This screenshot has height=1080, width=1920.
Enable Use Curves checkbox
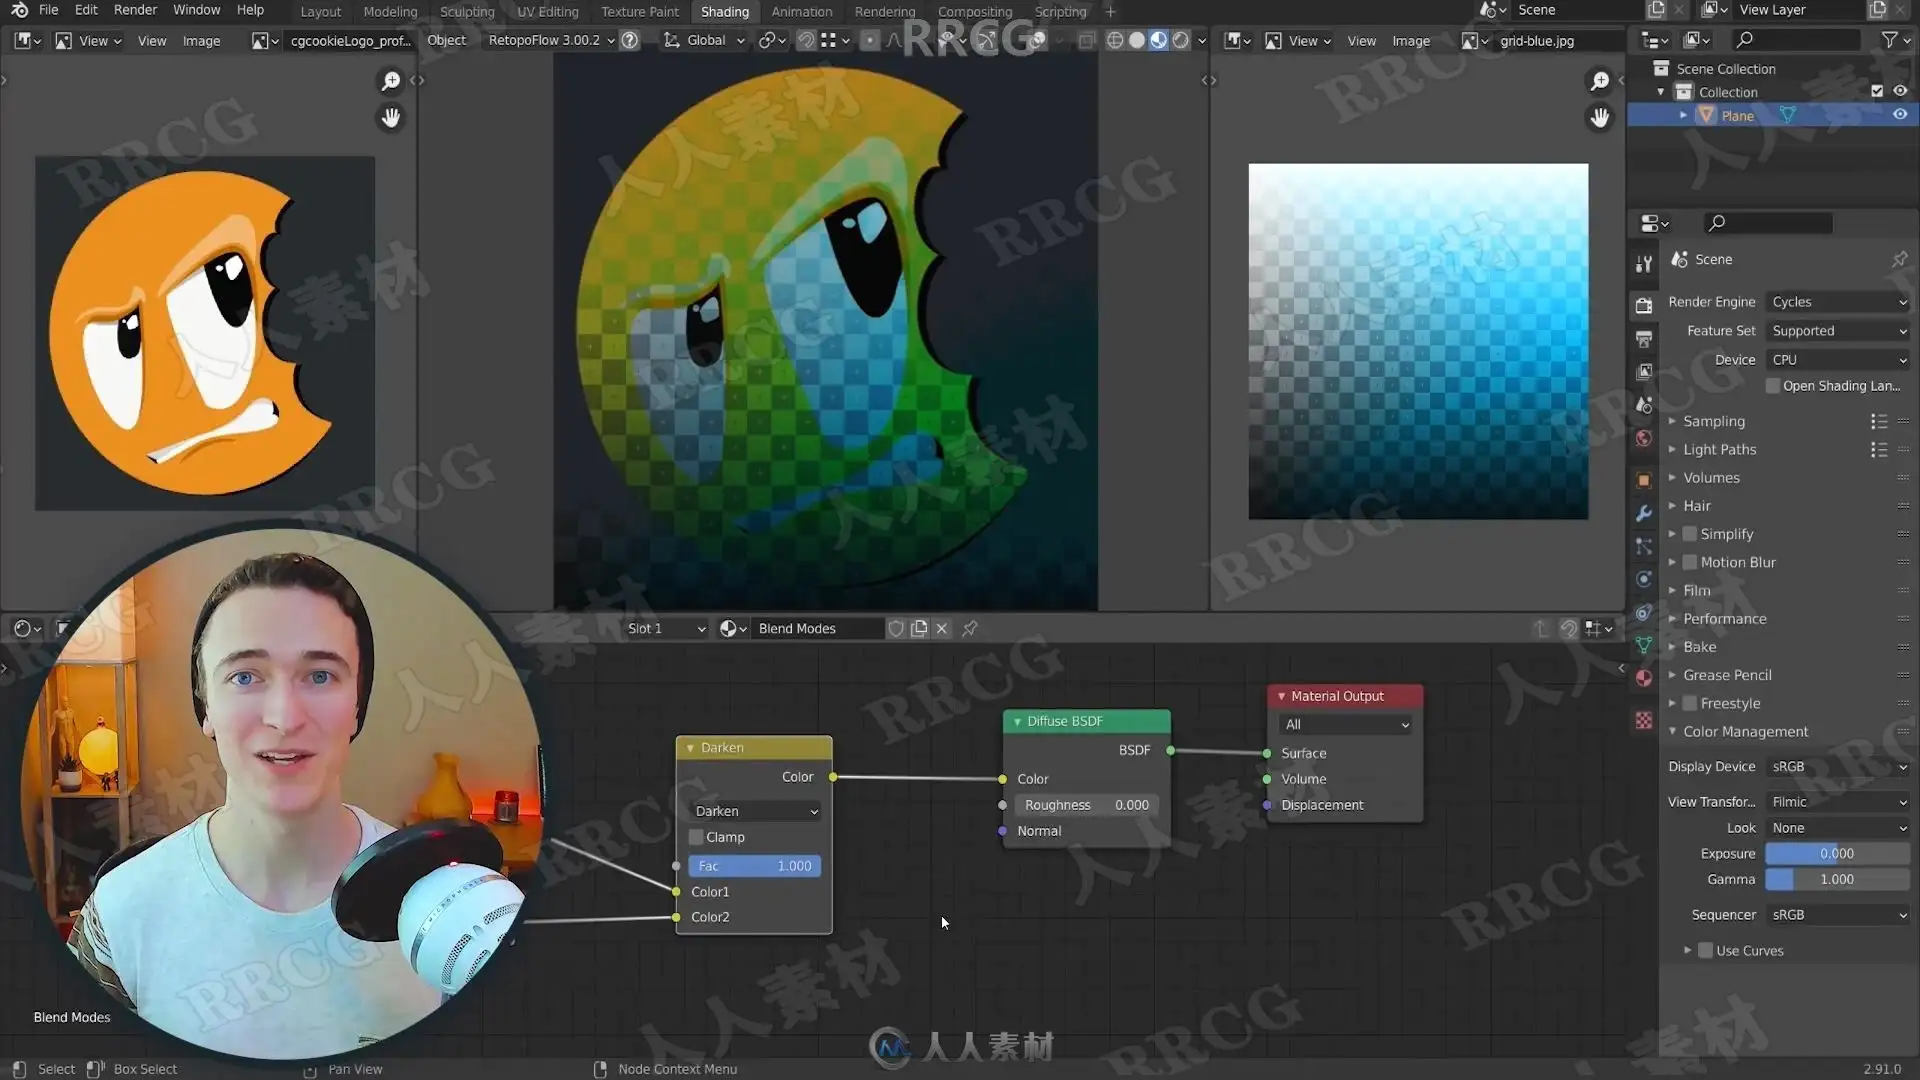coord(1706,950)
